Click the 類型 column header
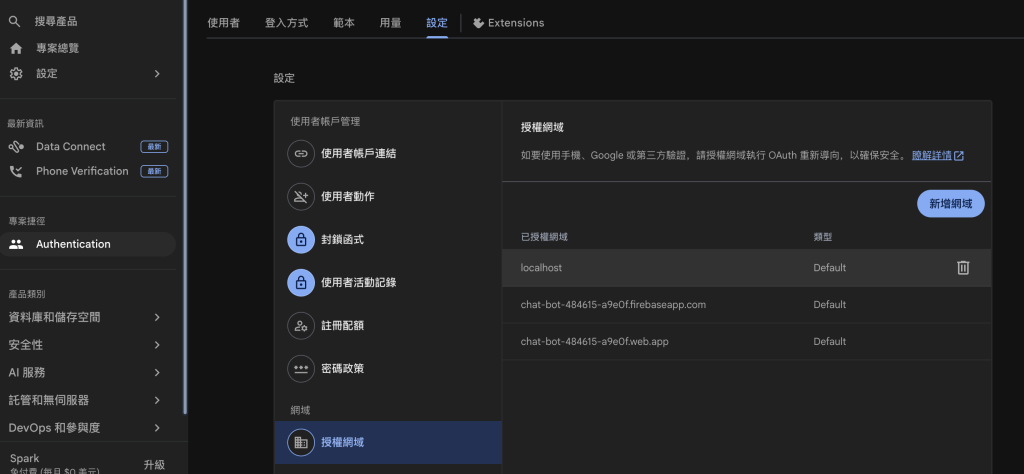Viewport: 1024px width, 474px height. coord(823,237)
